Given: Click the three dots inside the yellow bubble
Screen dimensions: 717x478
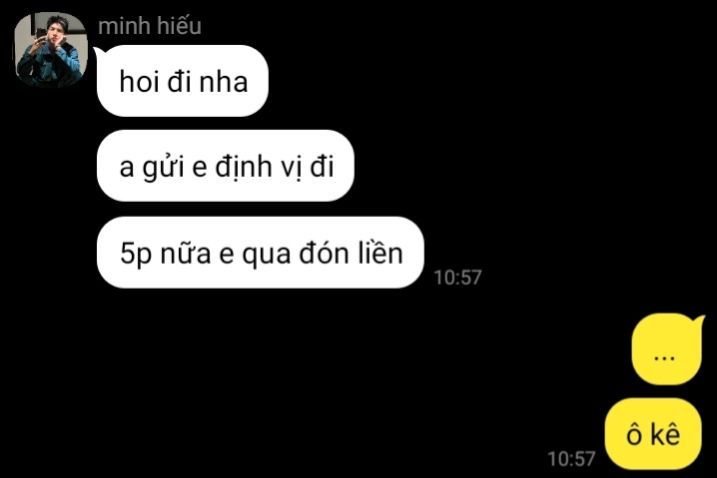Looking at the screenshot, I should point(664,358).
